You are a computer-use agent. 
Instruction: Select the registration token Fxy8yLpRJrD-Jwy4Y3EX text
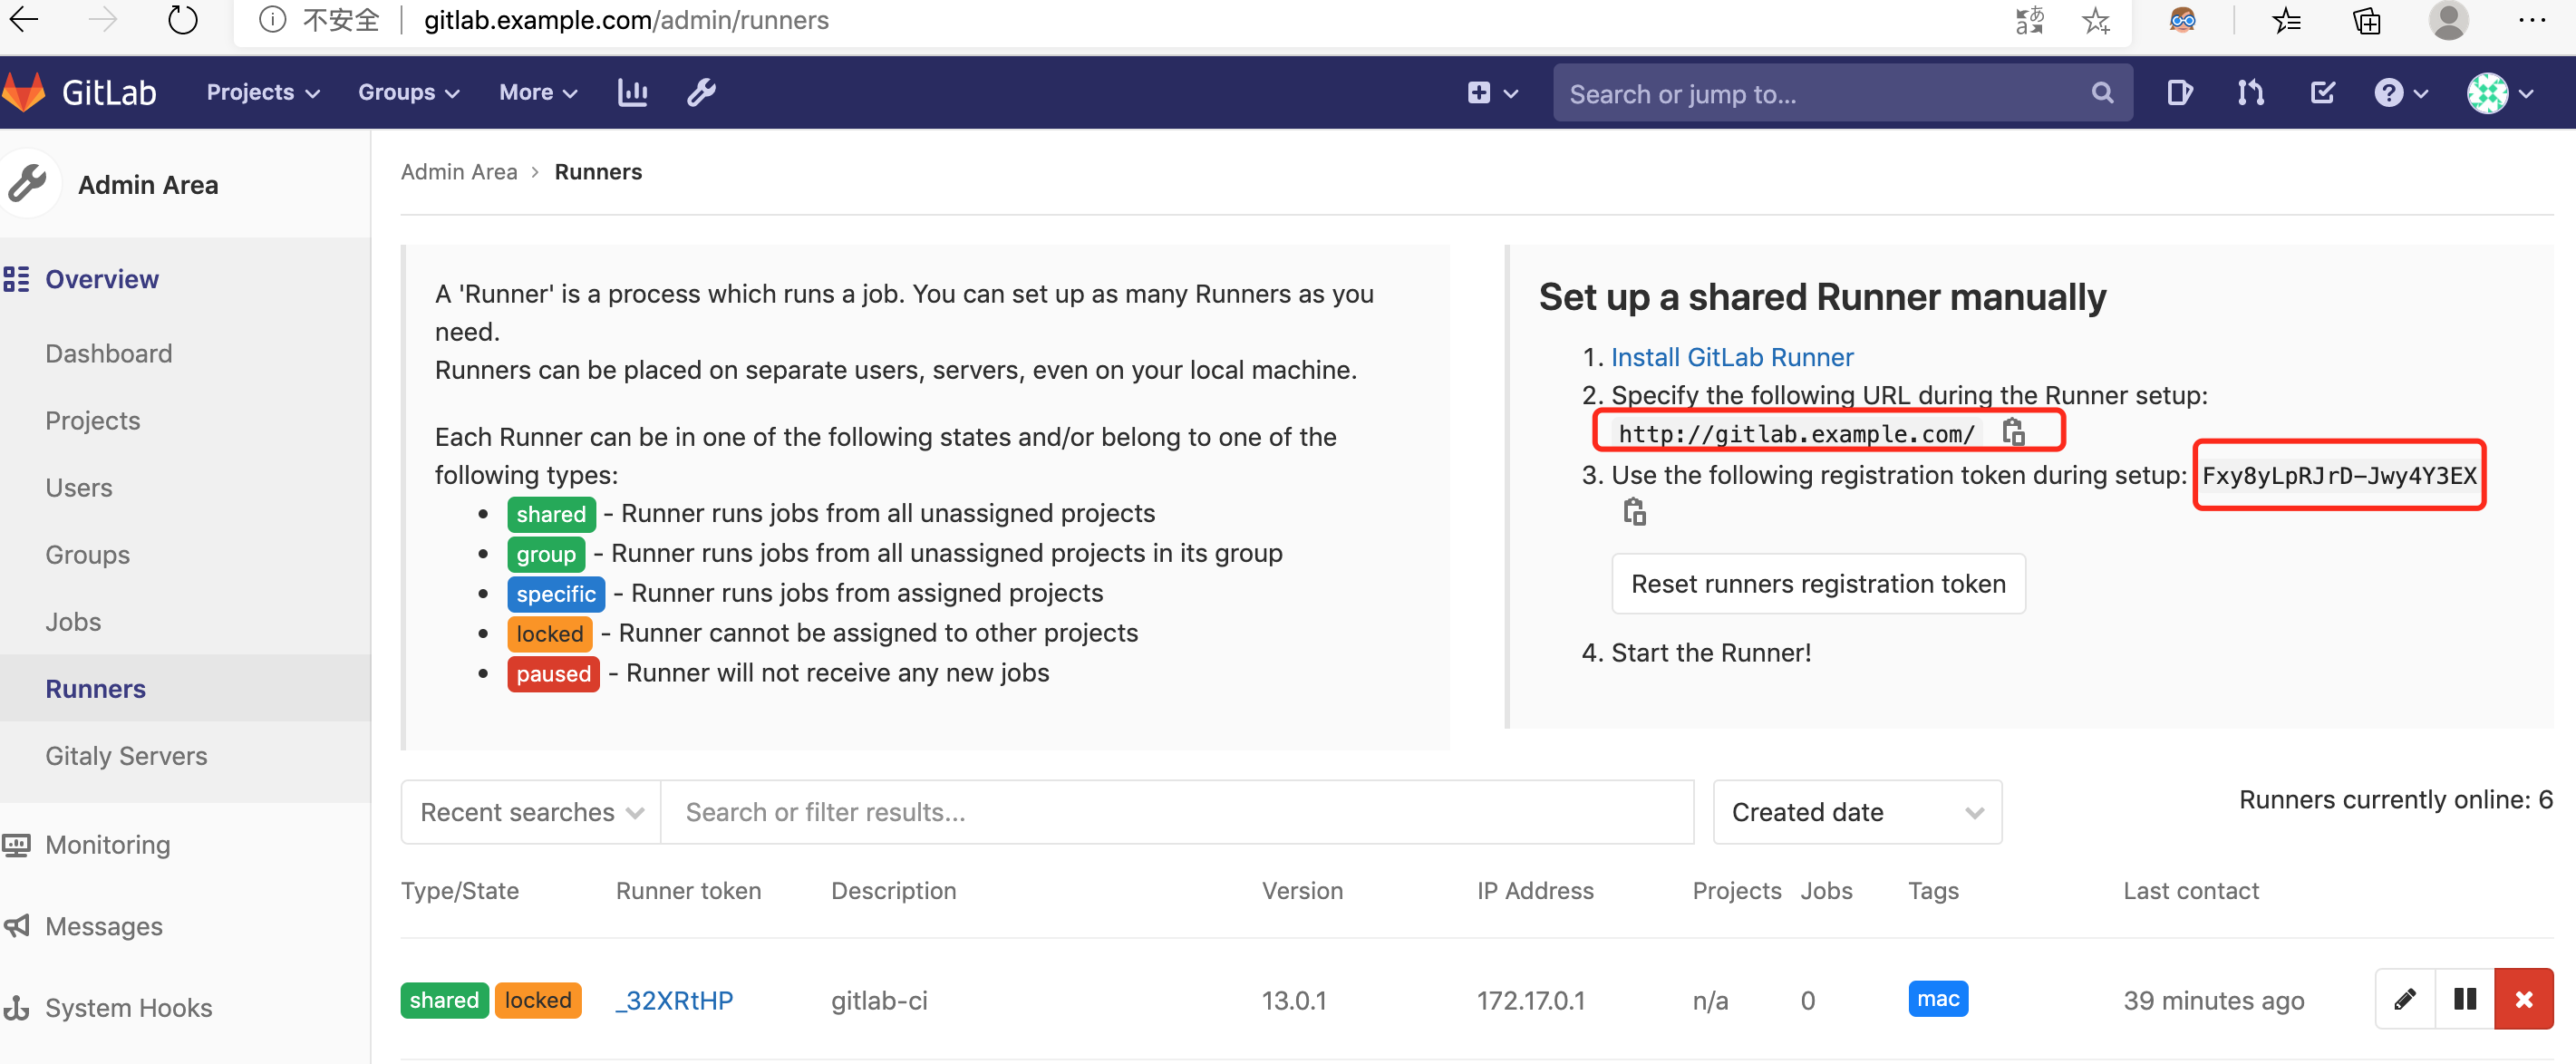2339,475
